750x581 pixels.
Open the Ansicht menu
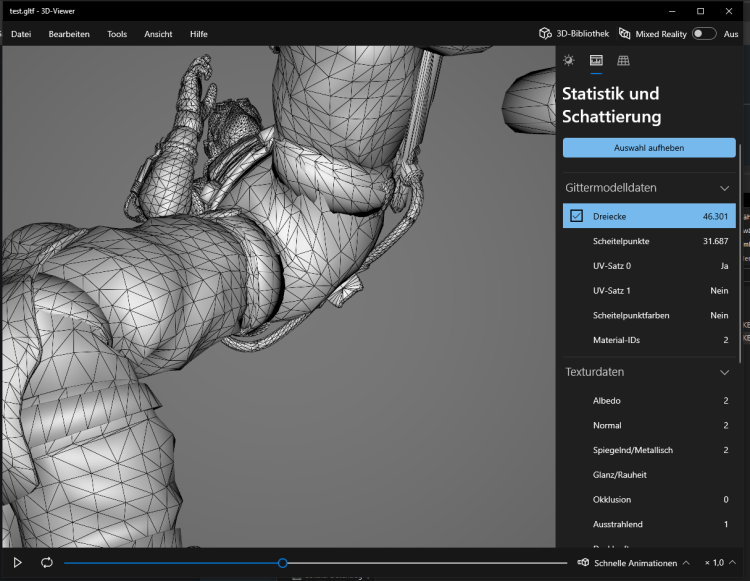tap(158, 34)
